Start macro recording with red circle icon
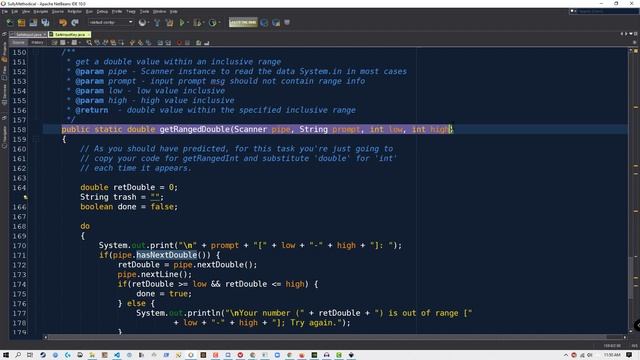 point(179,42)
